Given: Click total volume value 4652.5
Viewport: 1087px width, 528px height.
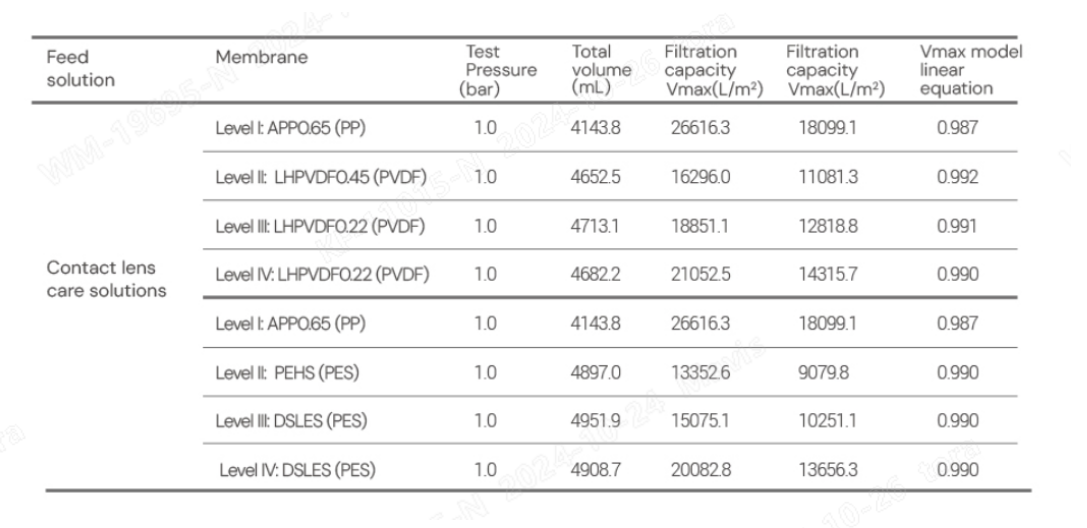Looking at the screenshot, I should click(x=595, y=177).
